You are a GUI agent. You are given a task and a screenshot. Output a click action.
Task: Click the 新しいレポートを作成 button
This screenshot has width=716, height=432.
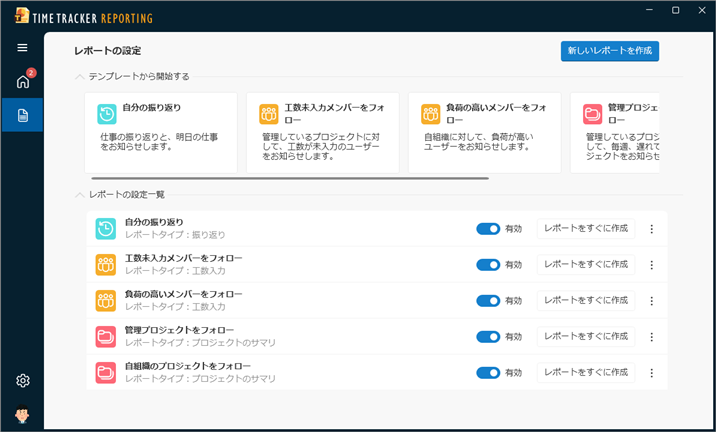[609, 50]
